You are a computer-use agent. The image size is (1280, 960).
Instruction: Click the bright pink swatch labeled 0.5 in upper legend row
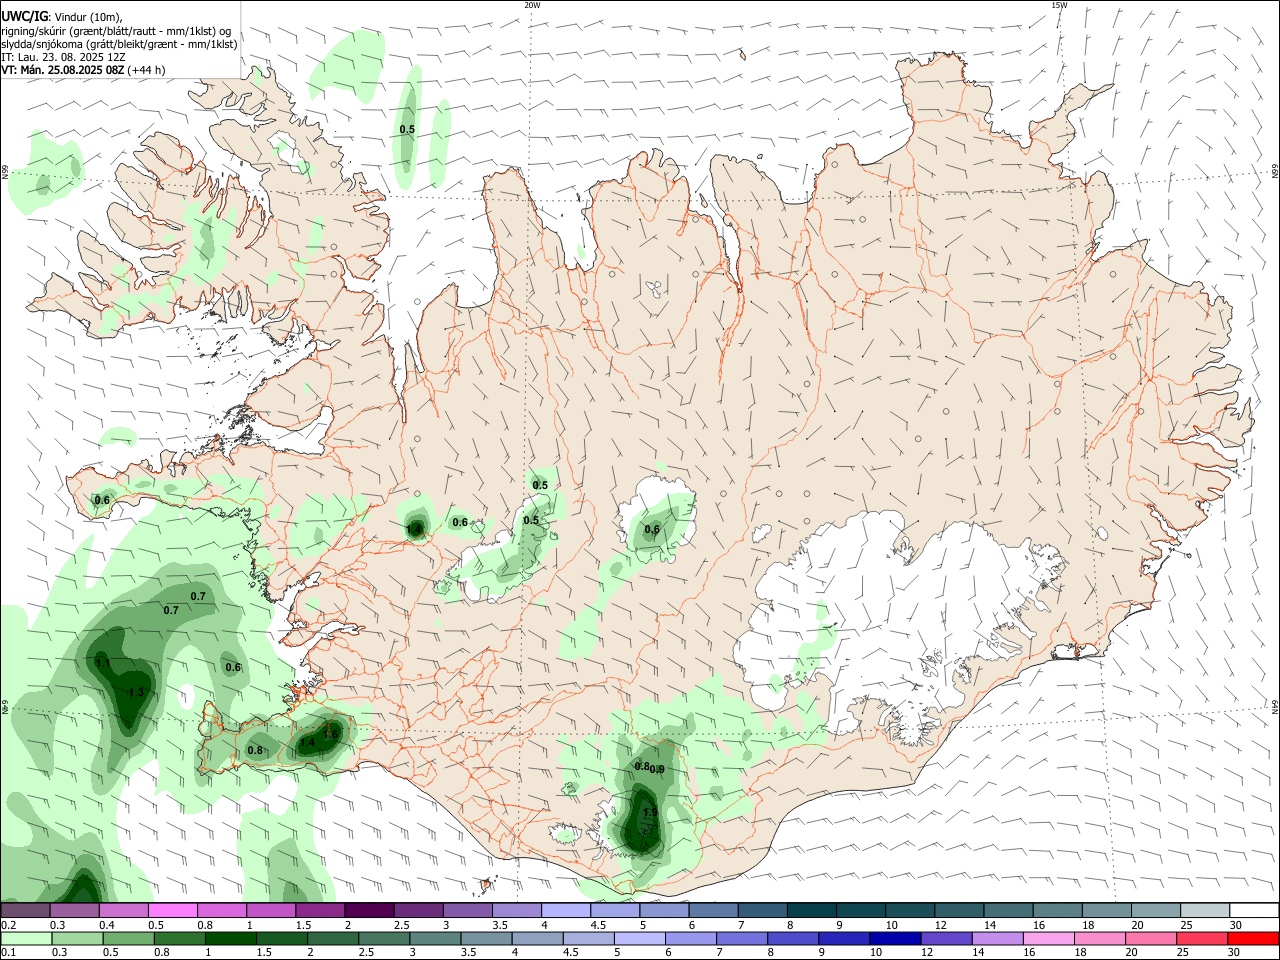[172, 910]
